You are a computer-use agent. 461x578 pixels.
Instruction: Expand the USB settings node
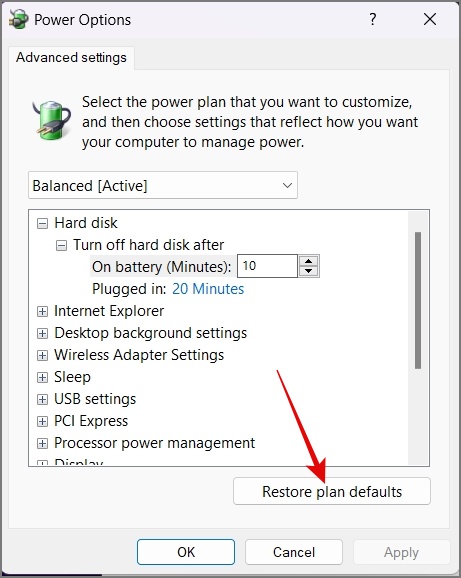click(42, 400)
